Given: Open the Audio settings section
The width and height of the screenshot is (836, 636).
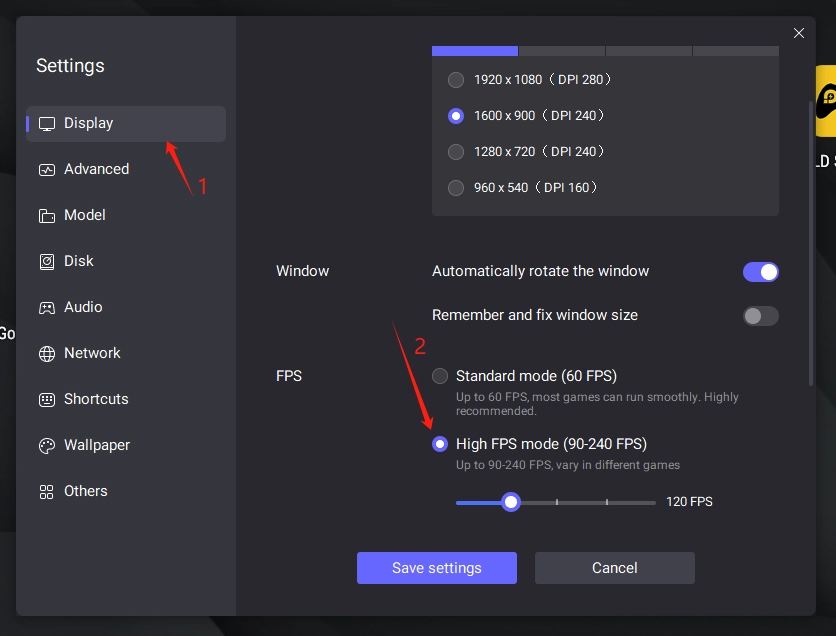Looking at the screenshot, I should point(83,307).
